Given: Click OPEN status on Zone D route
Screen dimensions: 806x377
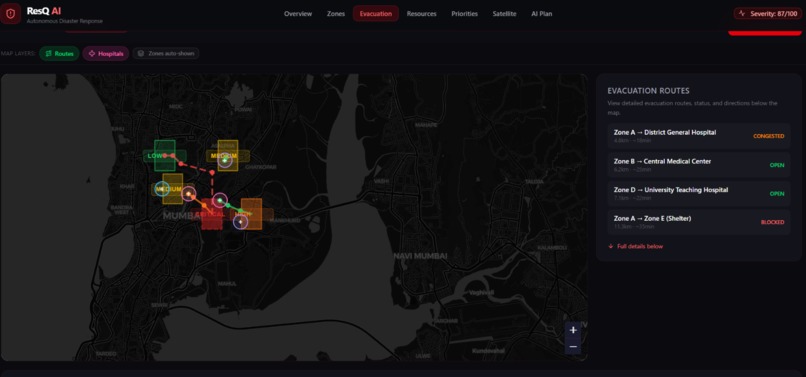Looking at the screenshot, I should click(777, 194).
